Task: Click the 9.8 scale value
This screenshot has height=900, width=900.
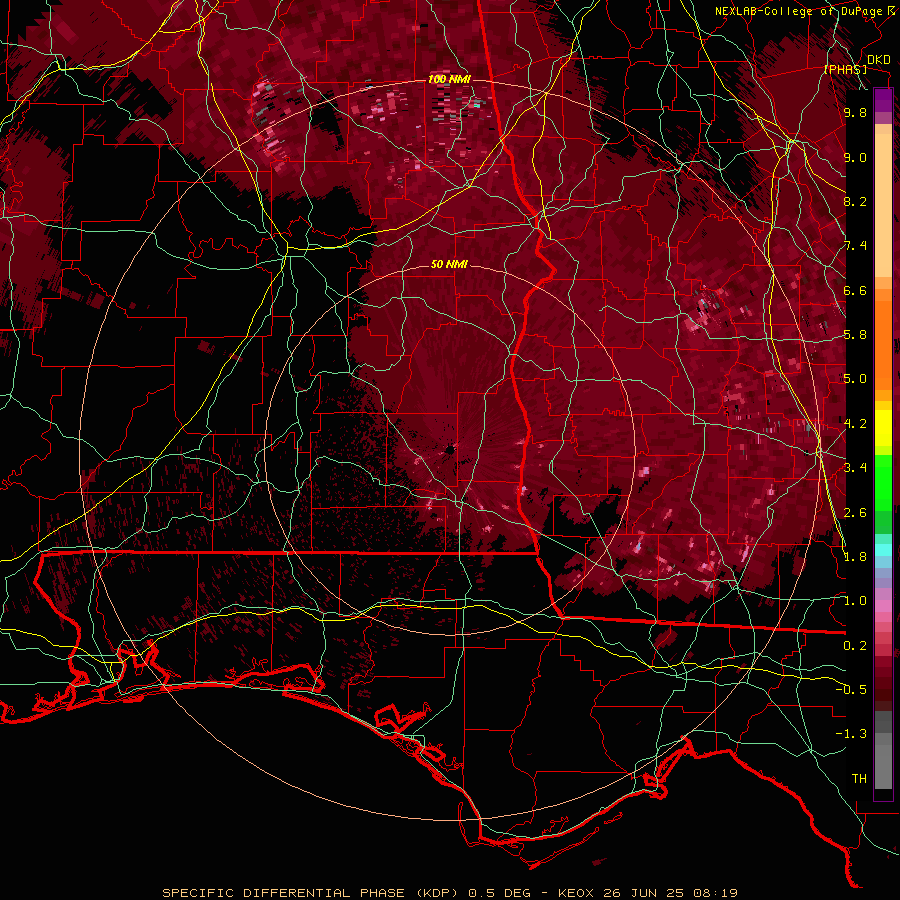Action: pyautogui.click(x=855, y=112)
